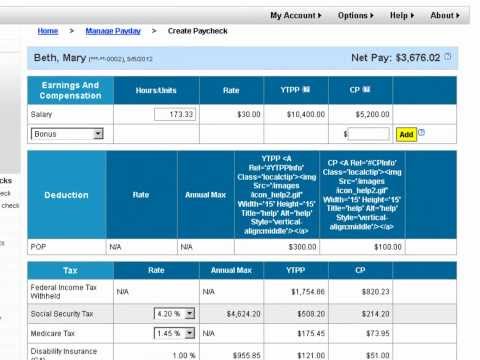Image resolution: width=480 pixels, height=360 pixels.
Task: Click the Disability Insurance annual max $955.85
Action: (x=247, y=355)
